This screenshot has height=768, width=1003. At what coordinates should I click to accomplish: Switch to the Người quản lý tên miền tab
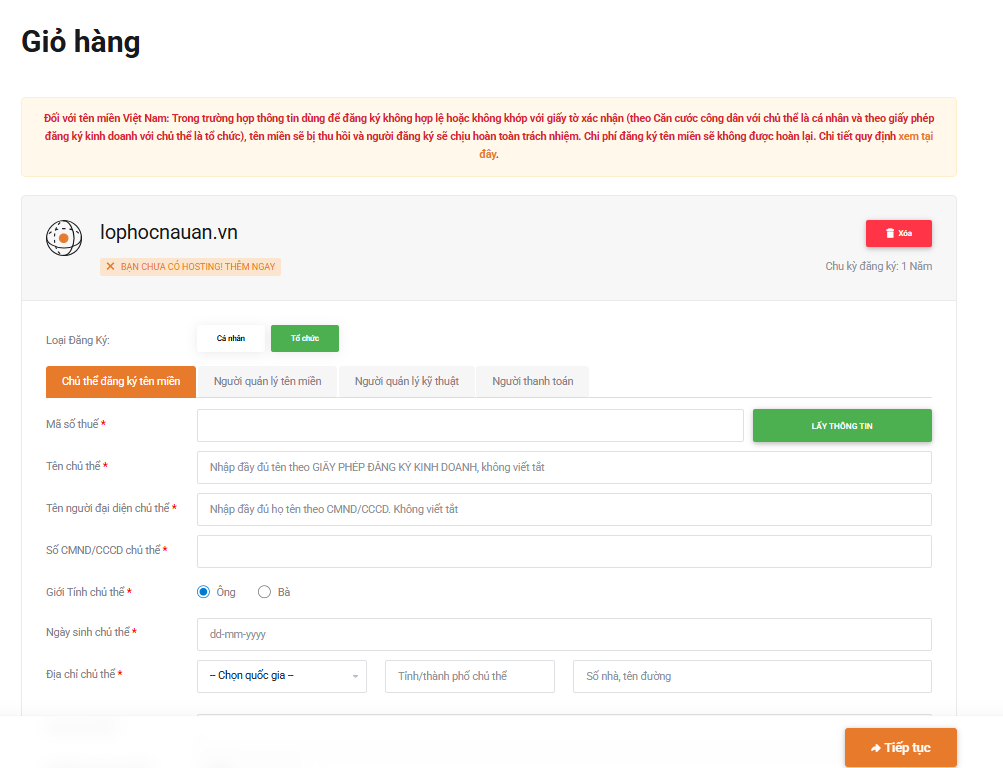coord(267,381)
